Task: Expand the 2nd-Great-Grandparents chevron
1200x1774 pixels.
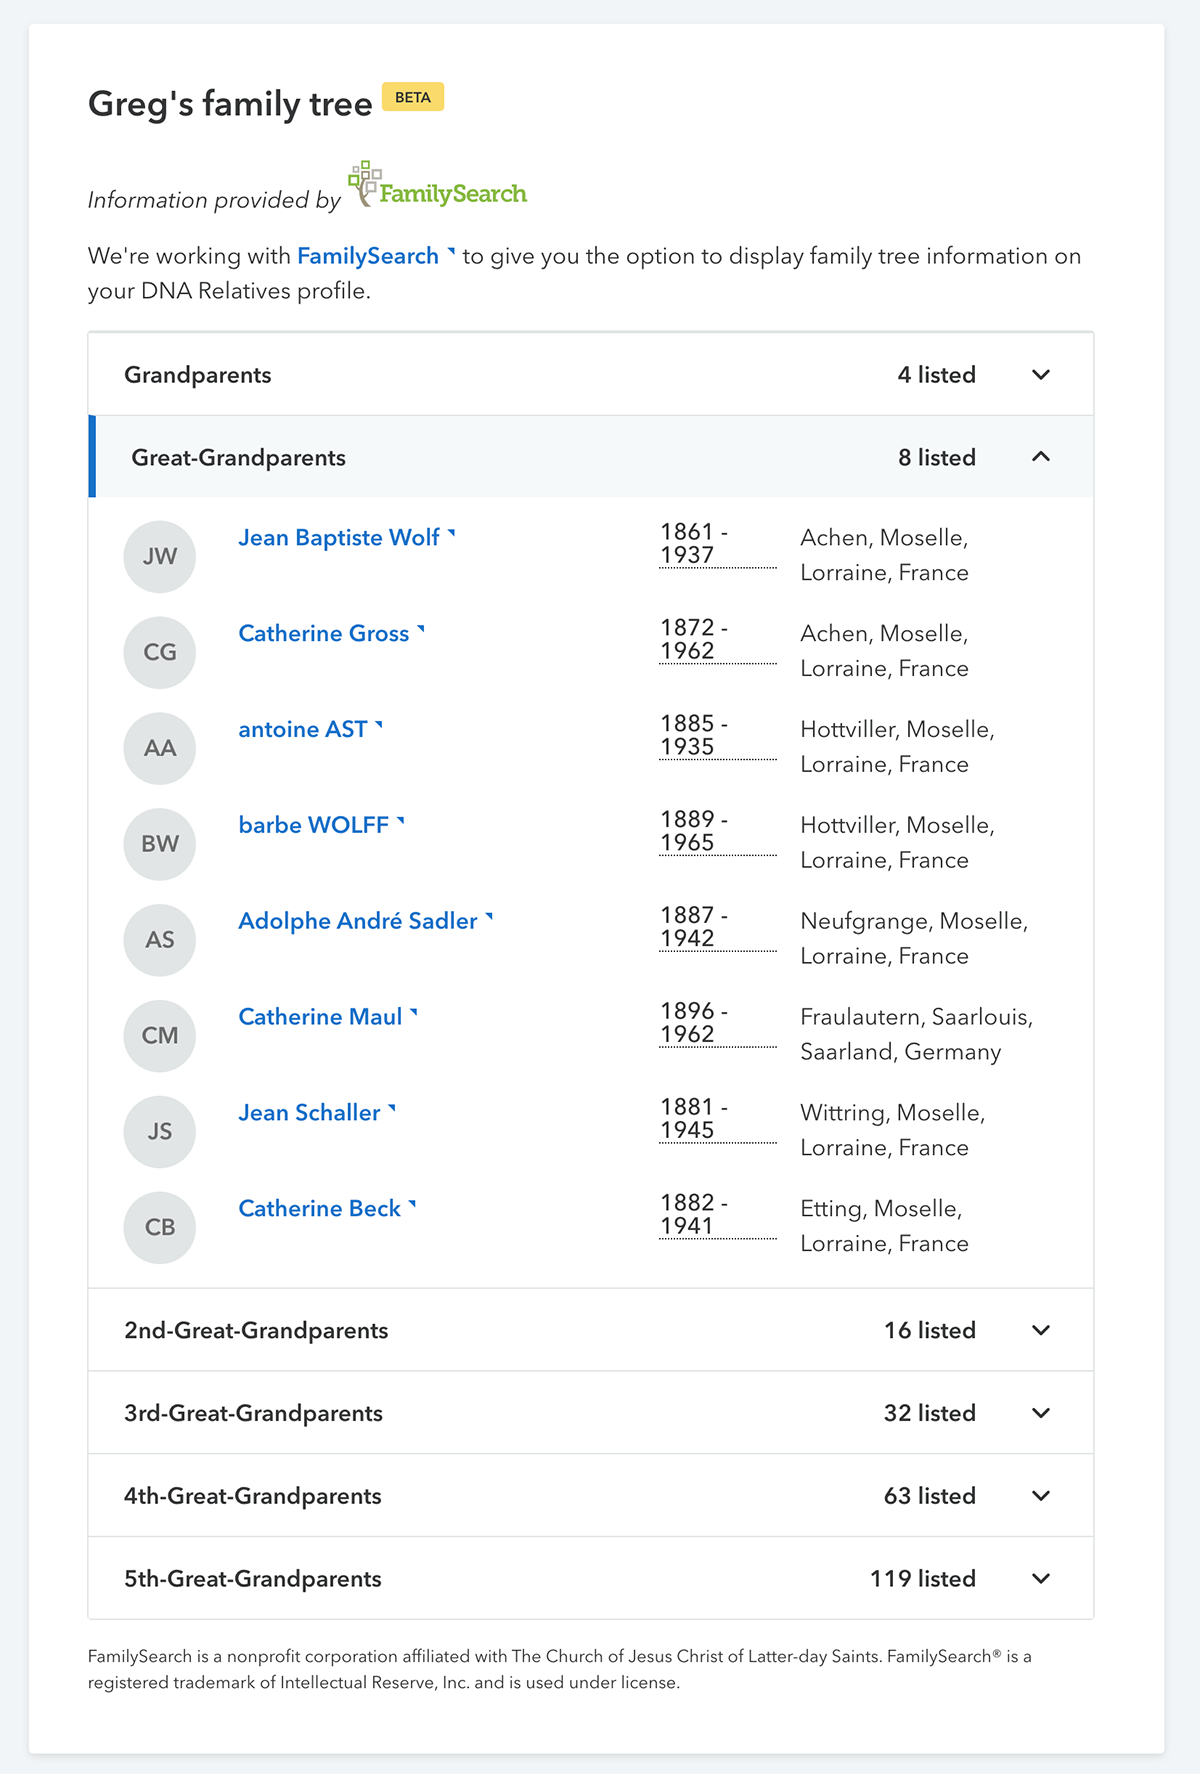Action: click(1040, 1330)
